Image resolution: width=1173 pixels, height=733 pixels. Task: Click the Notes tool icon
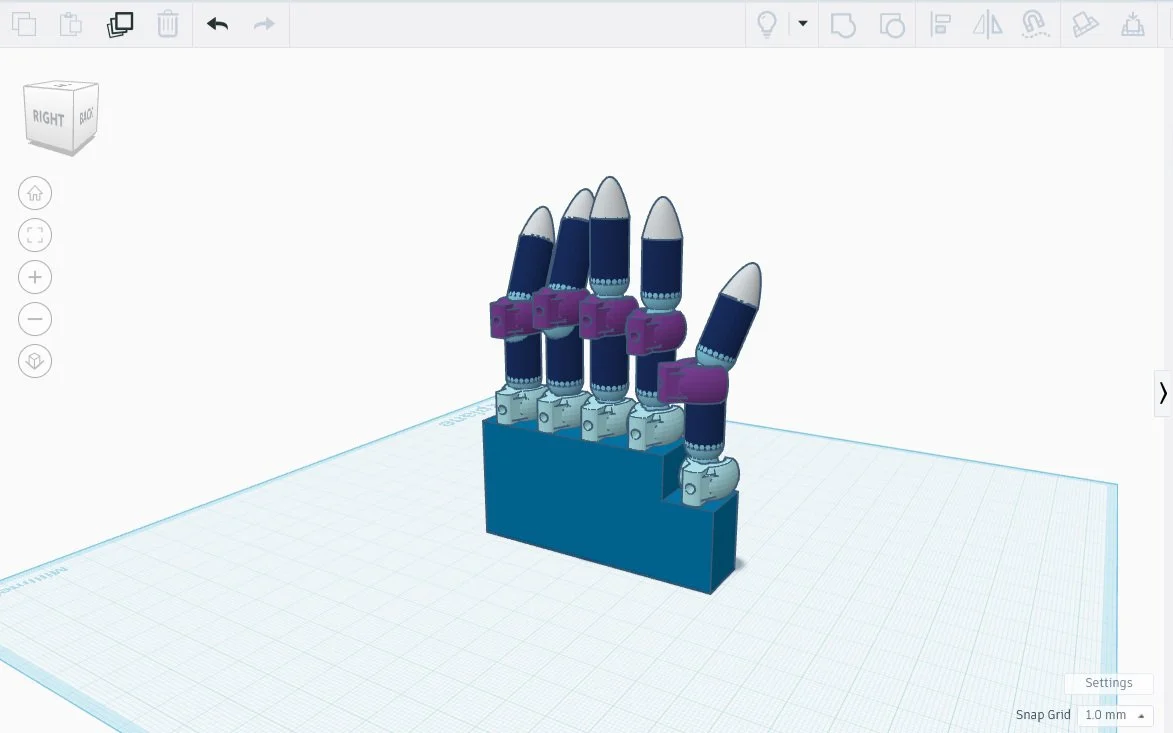point(1085,24)
